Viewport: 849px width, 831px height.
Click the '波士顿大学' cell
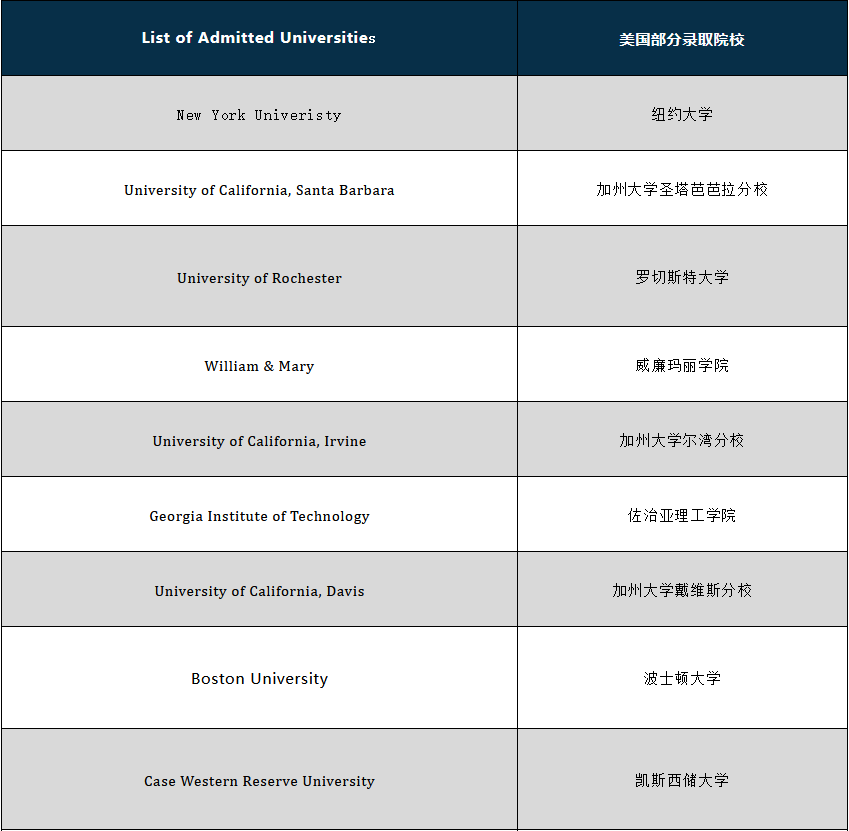coord(682,678)
